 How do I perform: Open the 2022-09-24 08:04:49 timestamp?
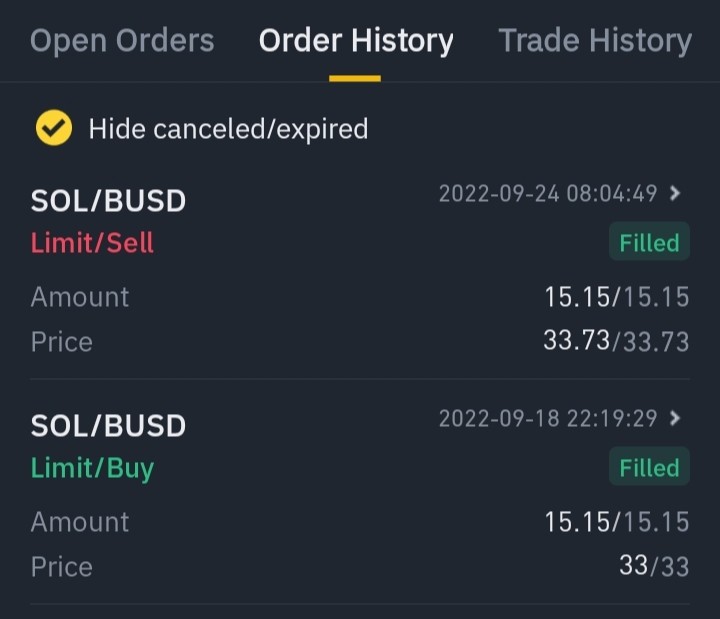pyautogui.click(x=548, y=193)
